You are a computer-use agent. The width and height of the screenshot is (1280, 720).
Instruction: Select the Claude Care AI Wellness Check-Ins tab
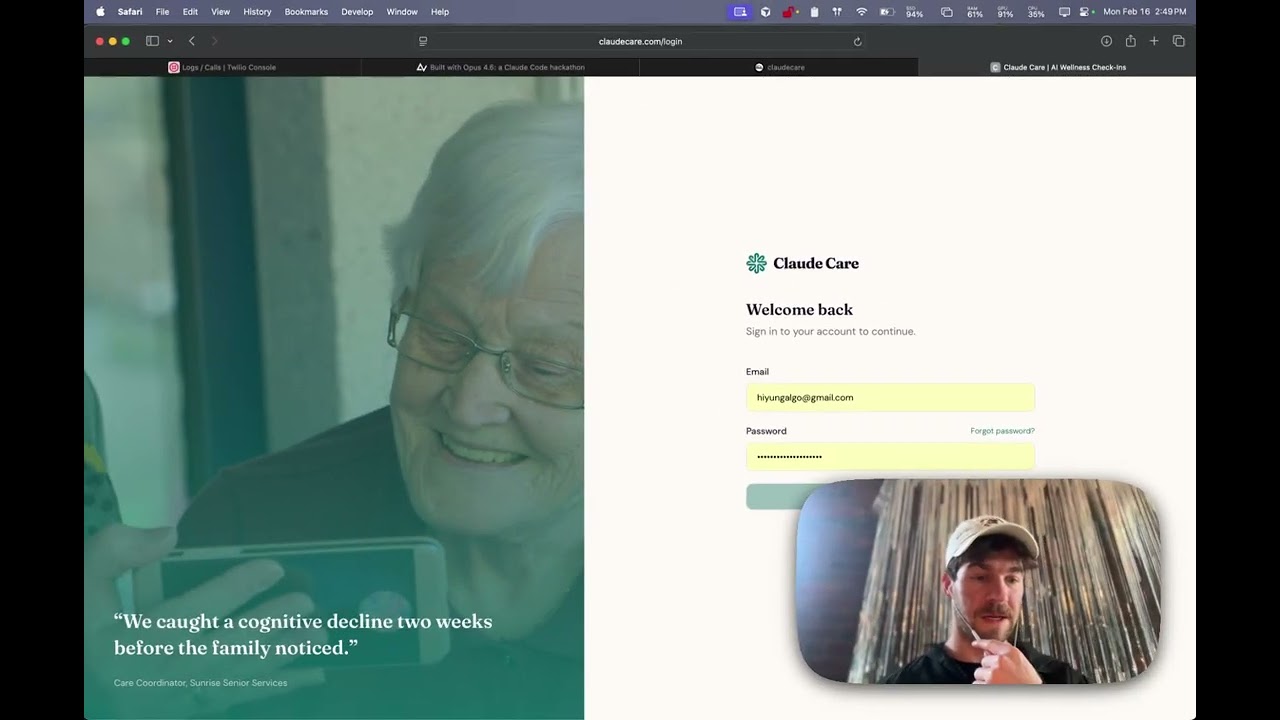pos(1057,67)
